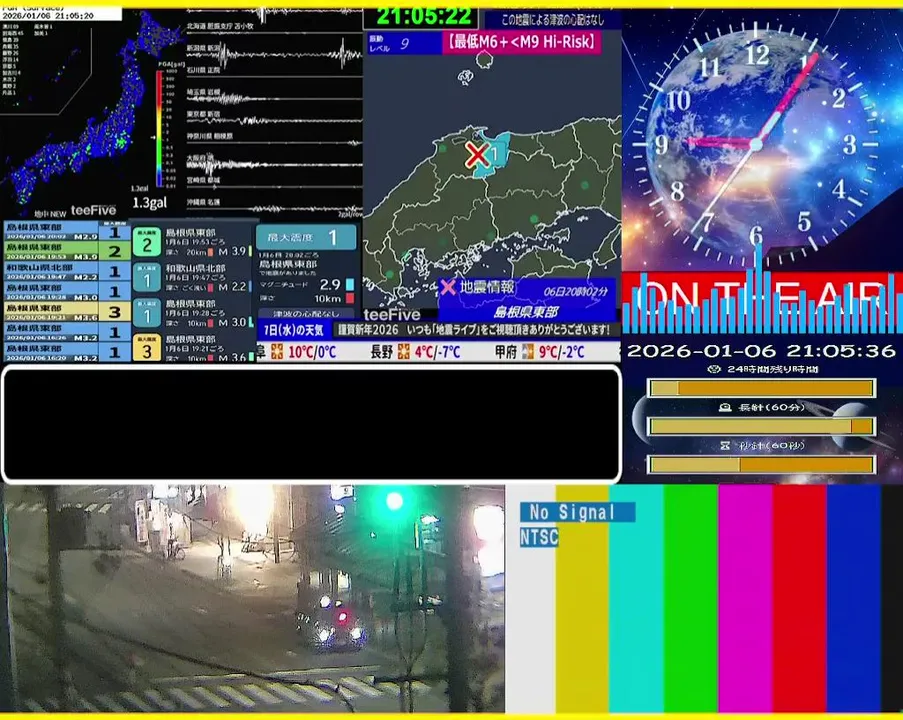Click the 1.3gal reading below the Japan map
The image size is (903, 720).
(150, 203)
